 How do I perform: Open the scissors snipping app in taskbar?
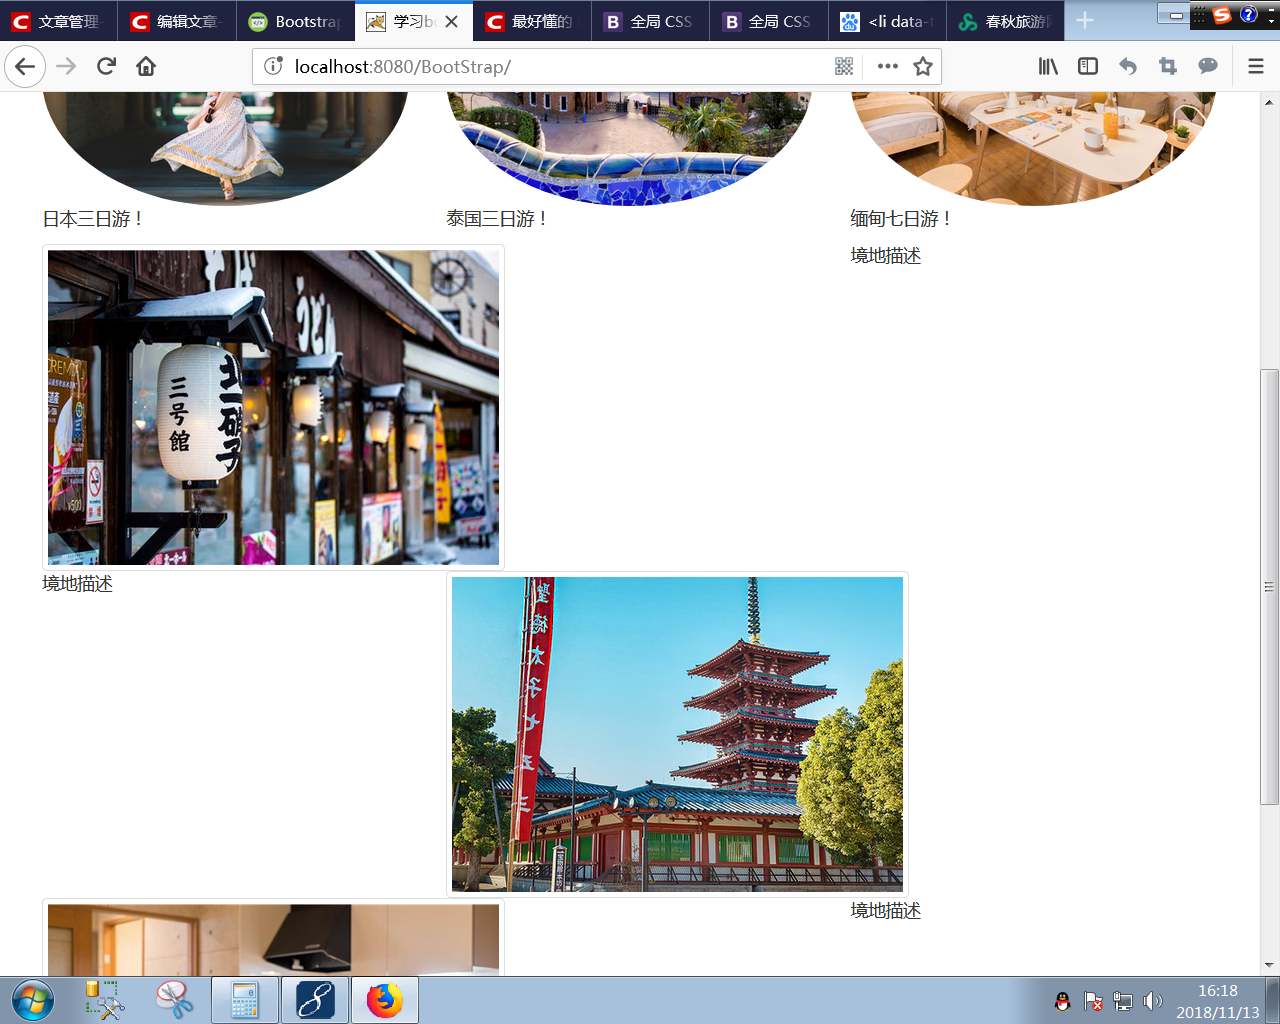pyautogui.click(x=174, y=1000)
